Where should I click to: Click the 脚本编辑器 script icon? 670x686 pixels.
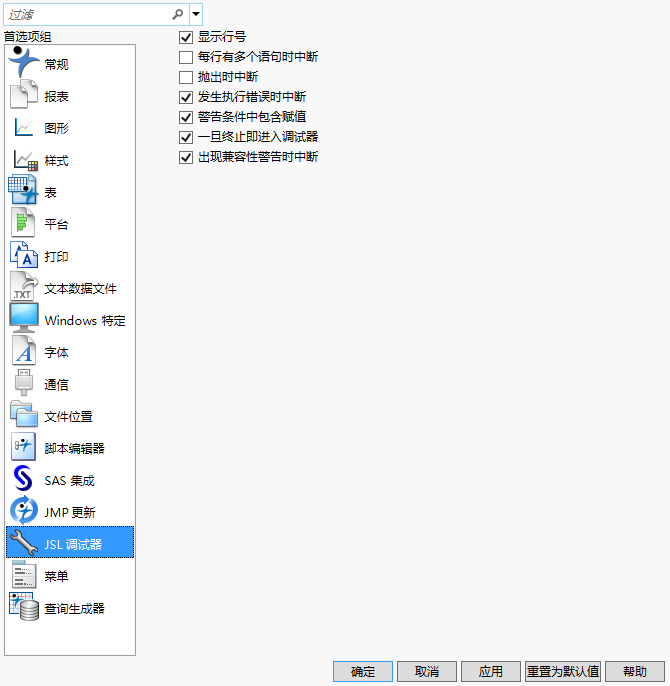click(23, 446)
